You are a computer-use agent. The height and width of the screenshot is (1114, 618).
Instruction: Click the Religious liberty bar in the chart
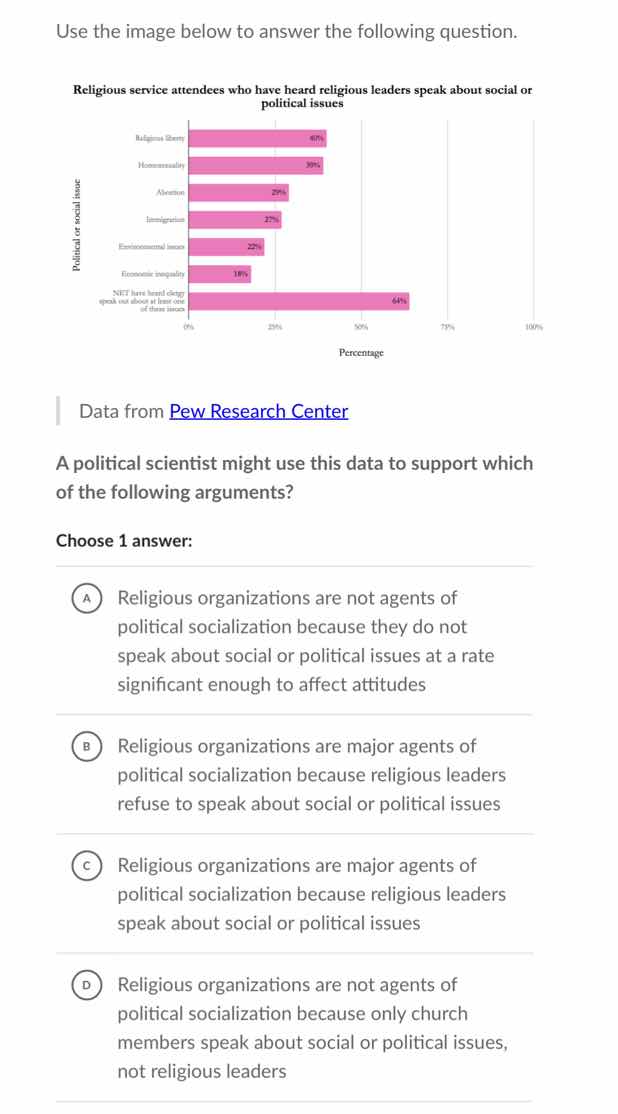pyautogui.click(x=255, y=135)
